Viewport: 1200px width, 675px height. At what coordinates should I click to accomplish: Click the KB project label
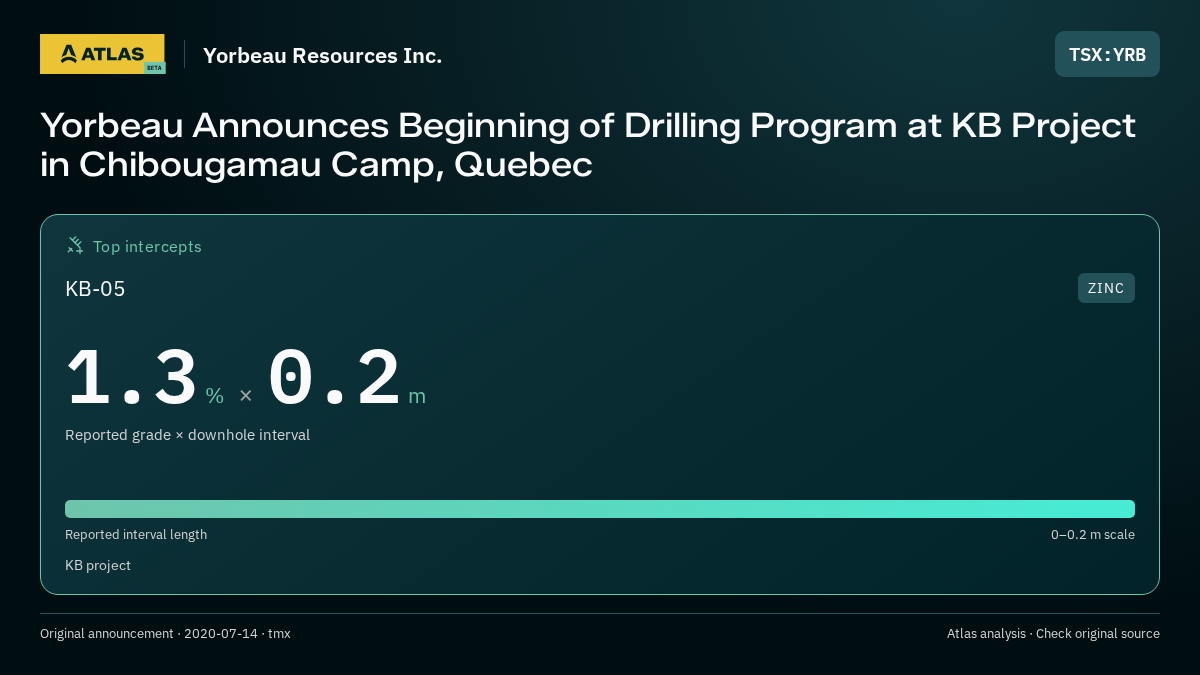tap(98, 566)
